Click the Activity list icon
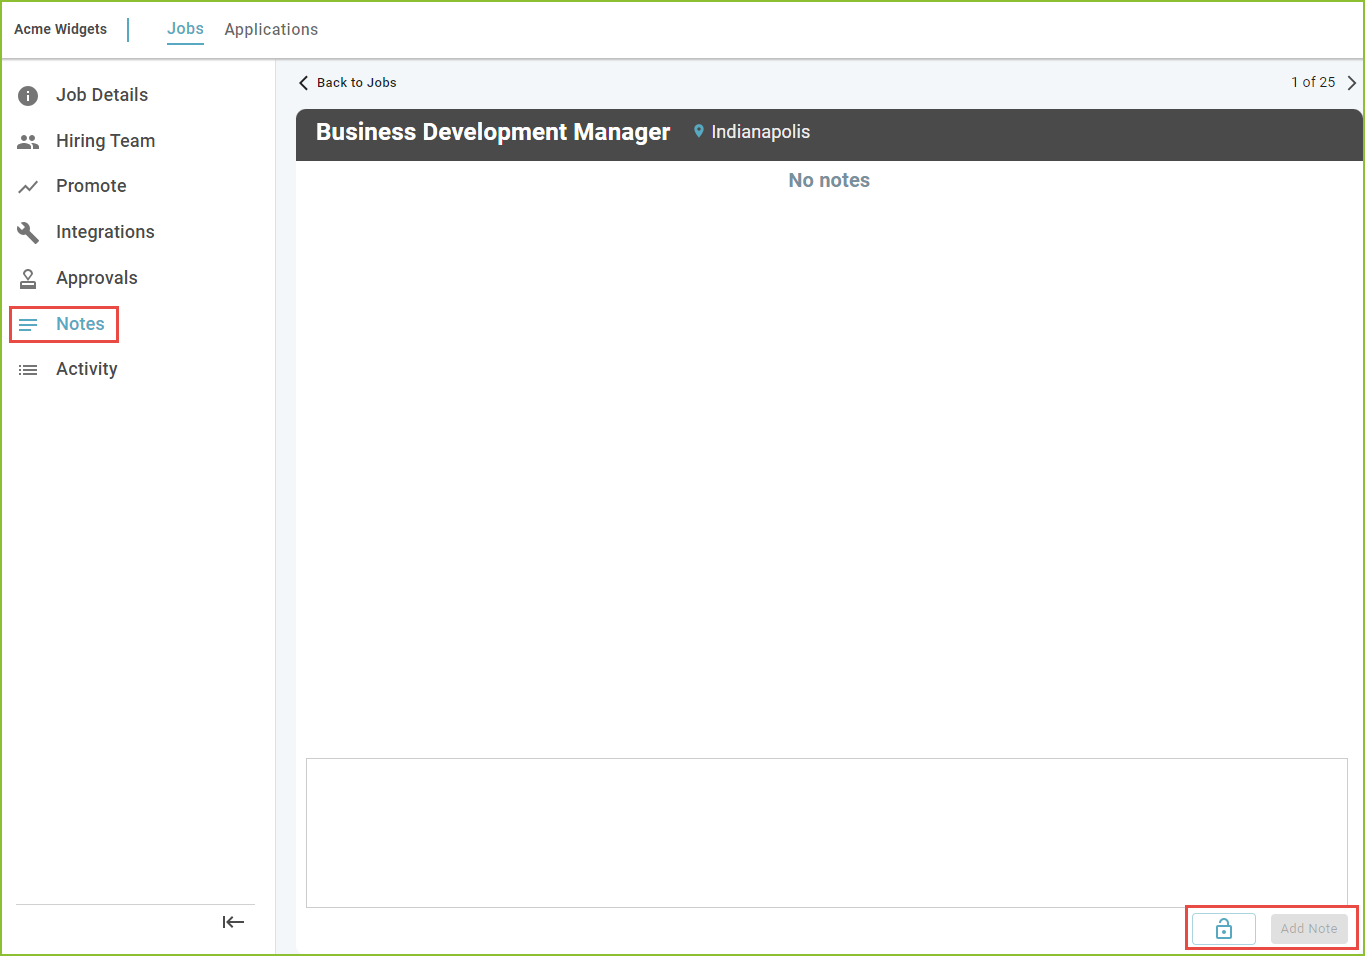The width and height of the screenshot is (1365, 956). point(28,370)
